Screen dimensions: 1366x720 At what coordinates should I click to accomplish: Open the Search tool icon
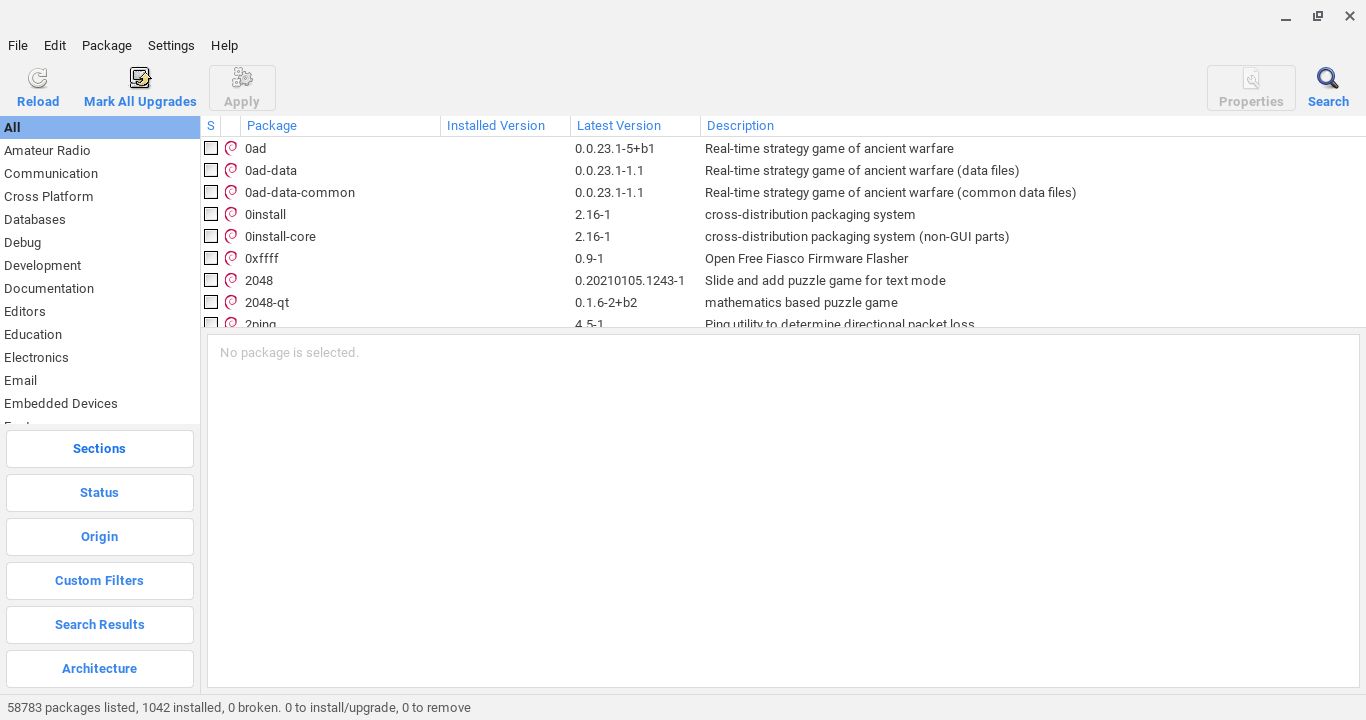tap(1327, 79)
